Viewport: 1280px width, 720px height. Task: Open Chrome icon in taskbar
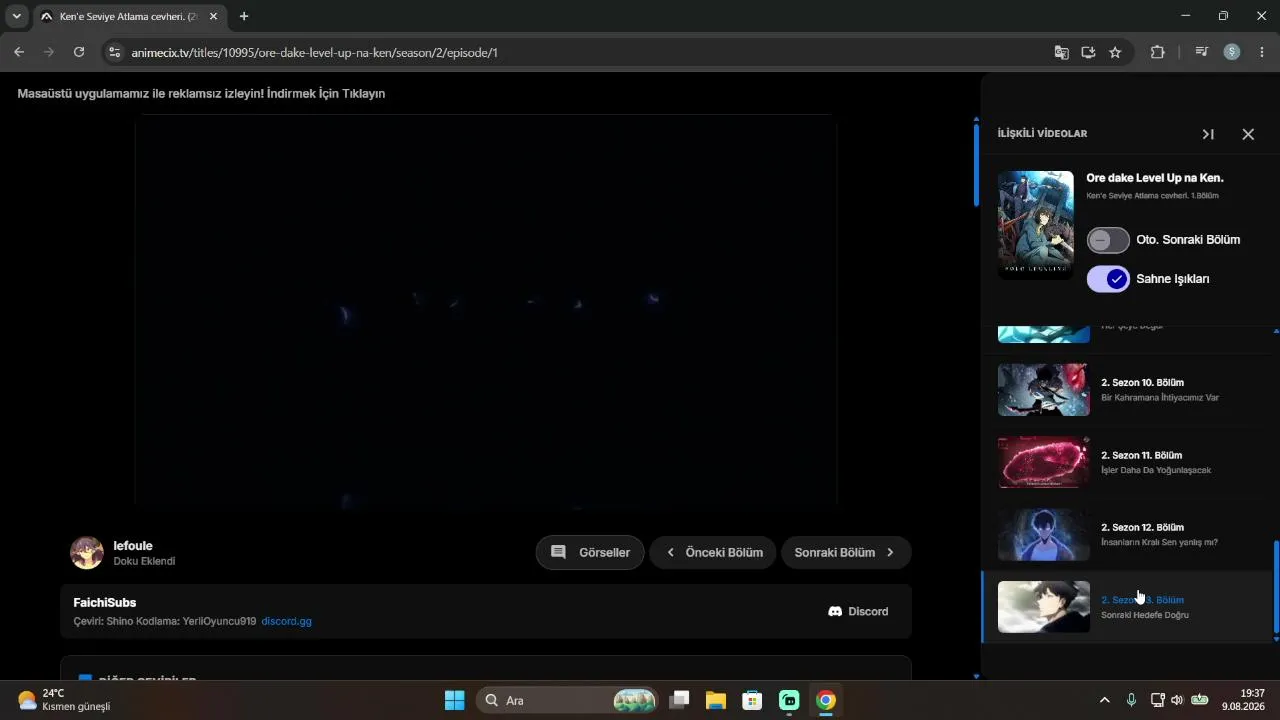(825, 700)
